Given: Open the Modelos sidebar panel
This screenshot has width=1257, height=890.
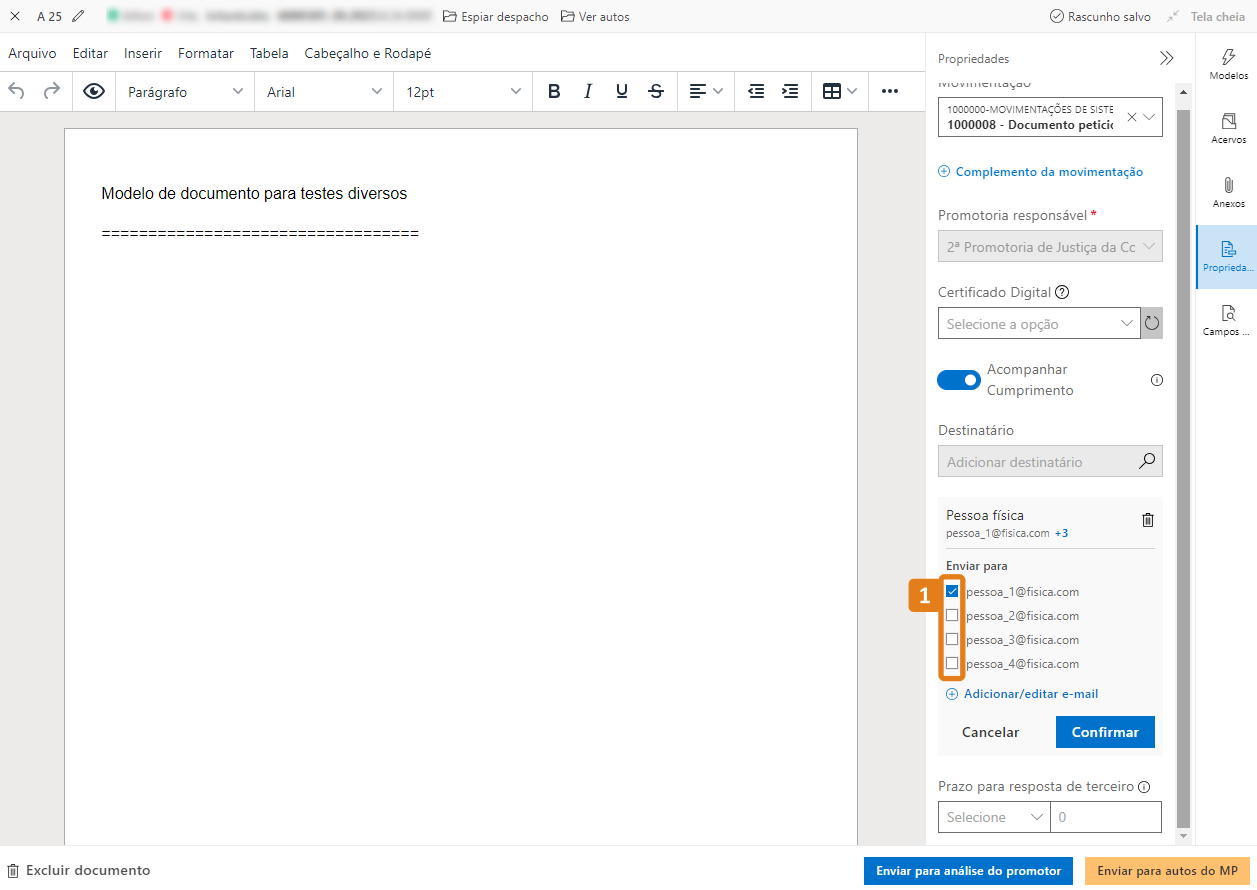Looking at the screenshot, I should [x=1228, y=64].
